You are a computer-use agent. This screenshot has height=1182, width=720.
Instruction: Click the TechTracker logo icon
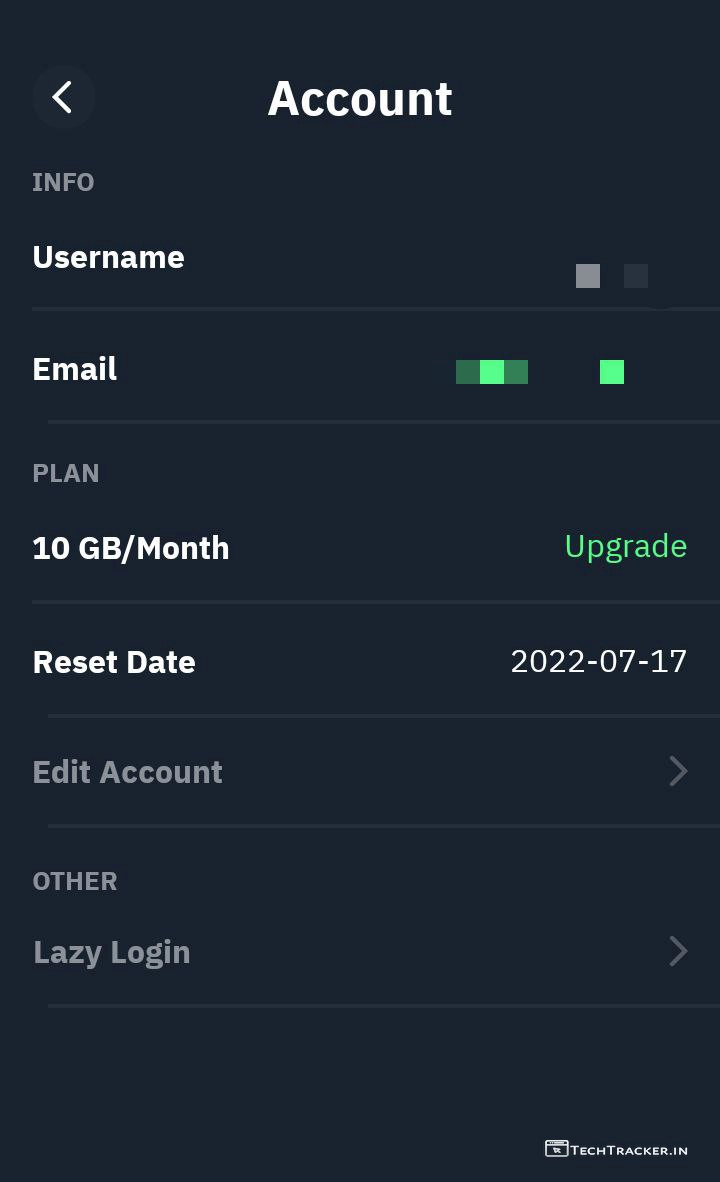(x=556, y=1149)
